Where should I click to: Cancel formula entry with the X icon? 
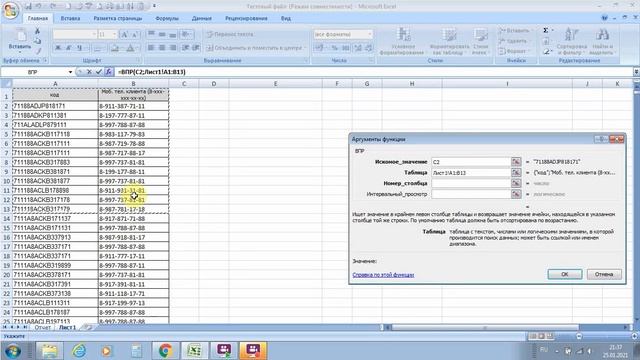point(89,72)
